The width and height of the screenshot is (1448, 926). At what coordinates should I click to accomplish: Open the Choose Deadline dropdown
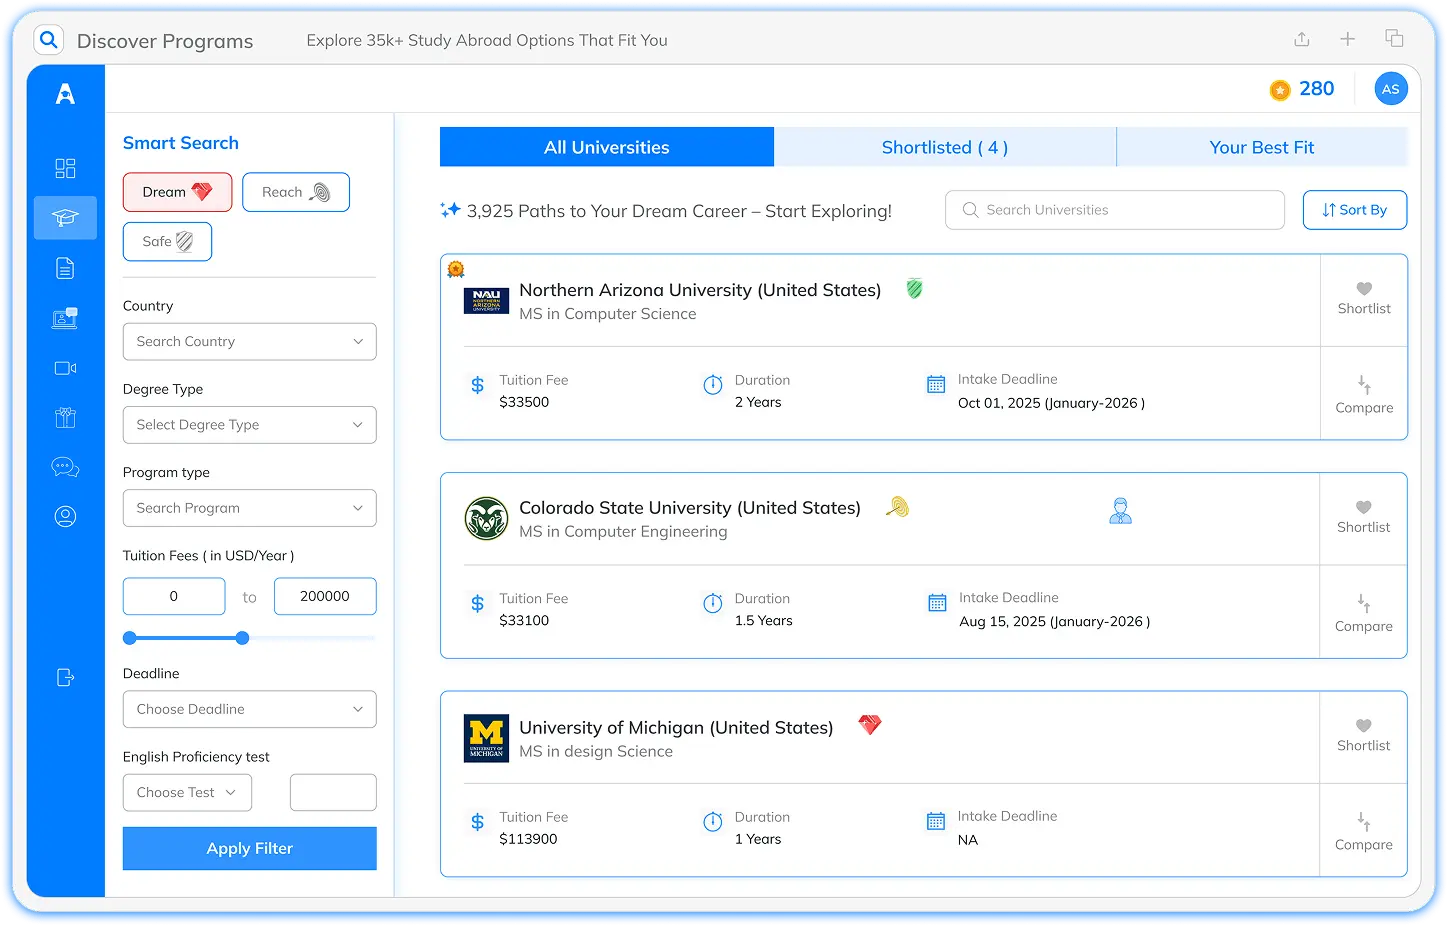[249, 709]
